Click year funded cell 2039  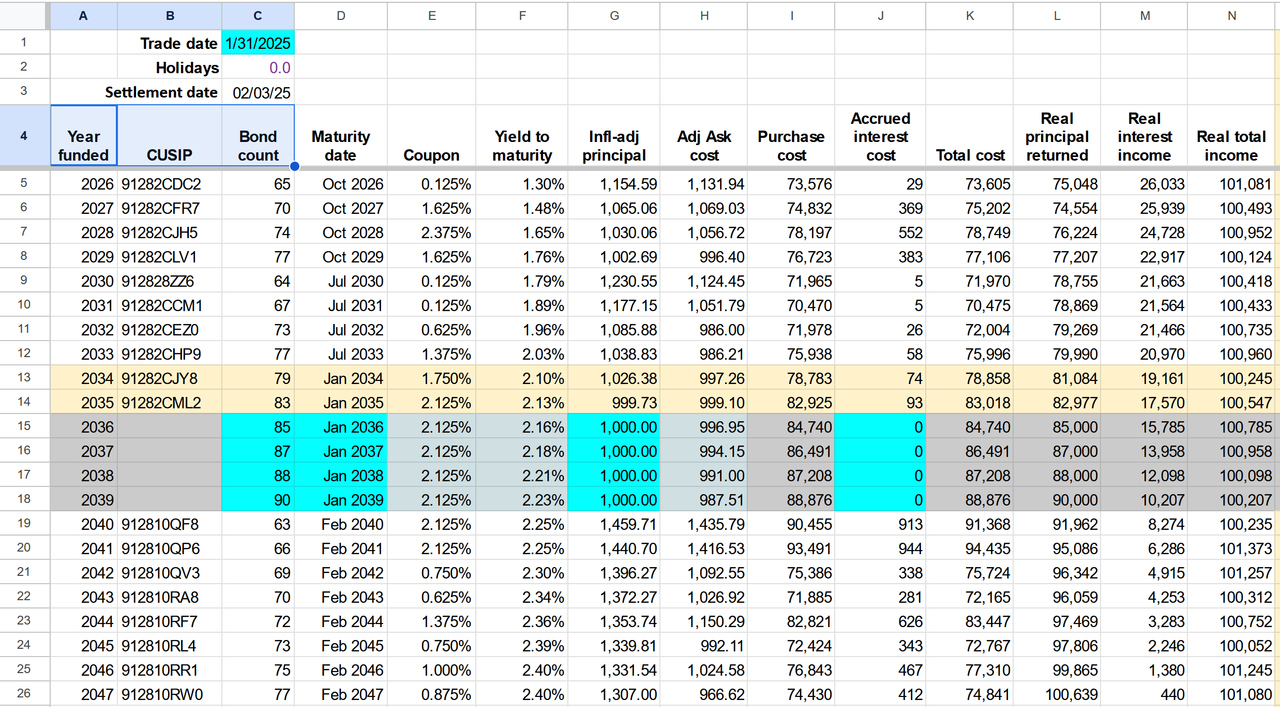[84, 500]
